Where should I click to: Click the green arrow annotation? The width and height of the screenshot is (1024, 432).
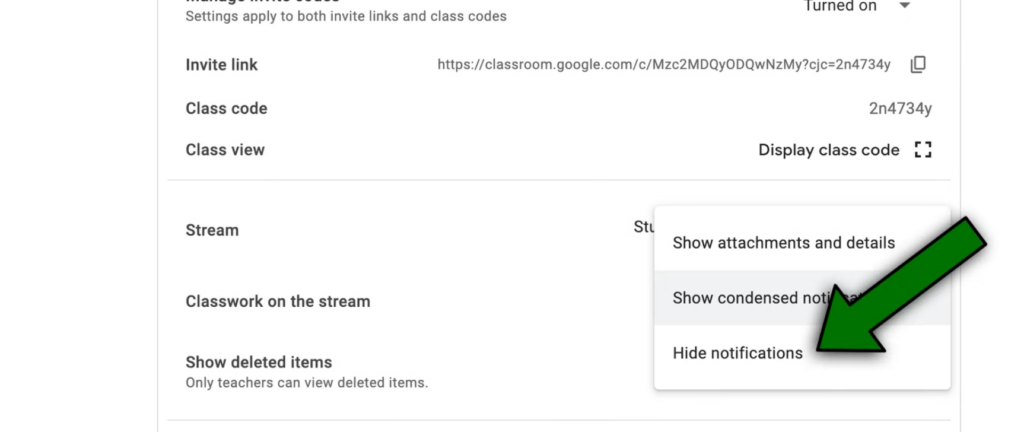pos(901,287)
